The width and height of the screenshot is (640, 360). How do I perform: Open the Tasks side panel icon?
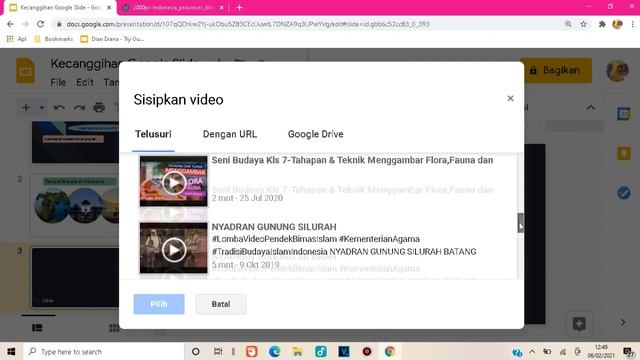tap(623, 193)
